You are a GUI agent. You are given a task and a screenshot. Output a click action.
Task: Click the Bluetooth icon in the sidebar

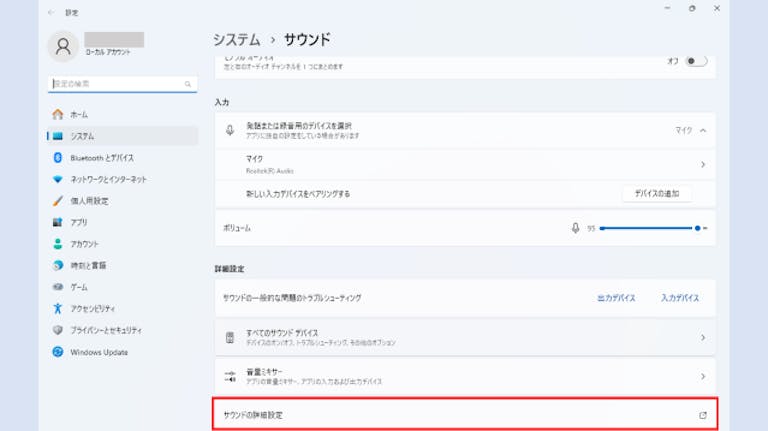[58, 158]
